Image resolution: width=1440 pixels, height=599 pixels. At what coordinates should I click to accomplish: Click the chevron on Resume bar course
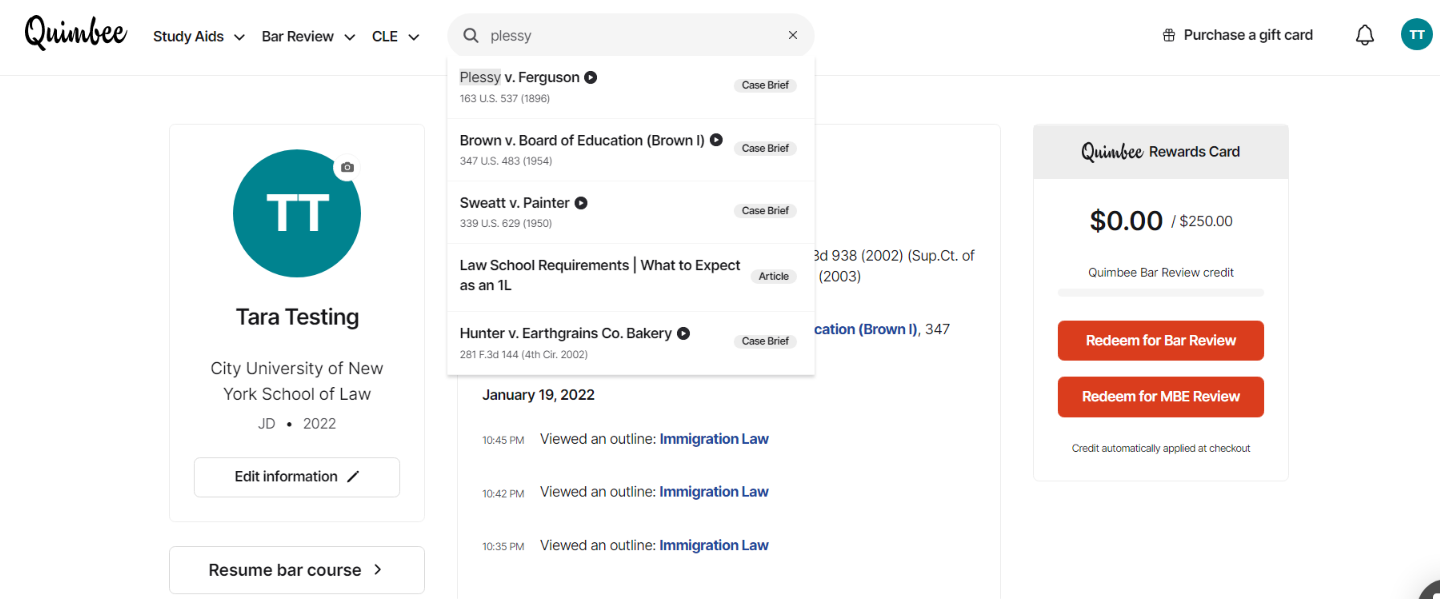[378, 570]
